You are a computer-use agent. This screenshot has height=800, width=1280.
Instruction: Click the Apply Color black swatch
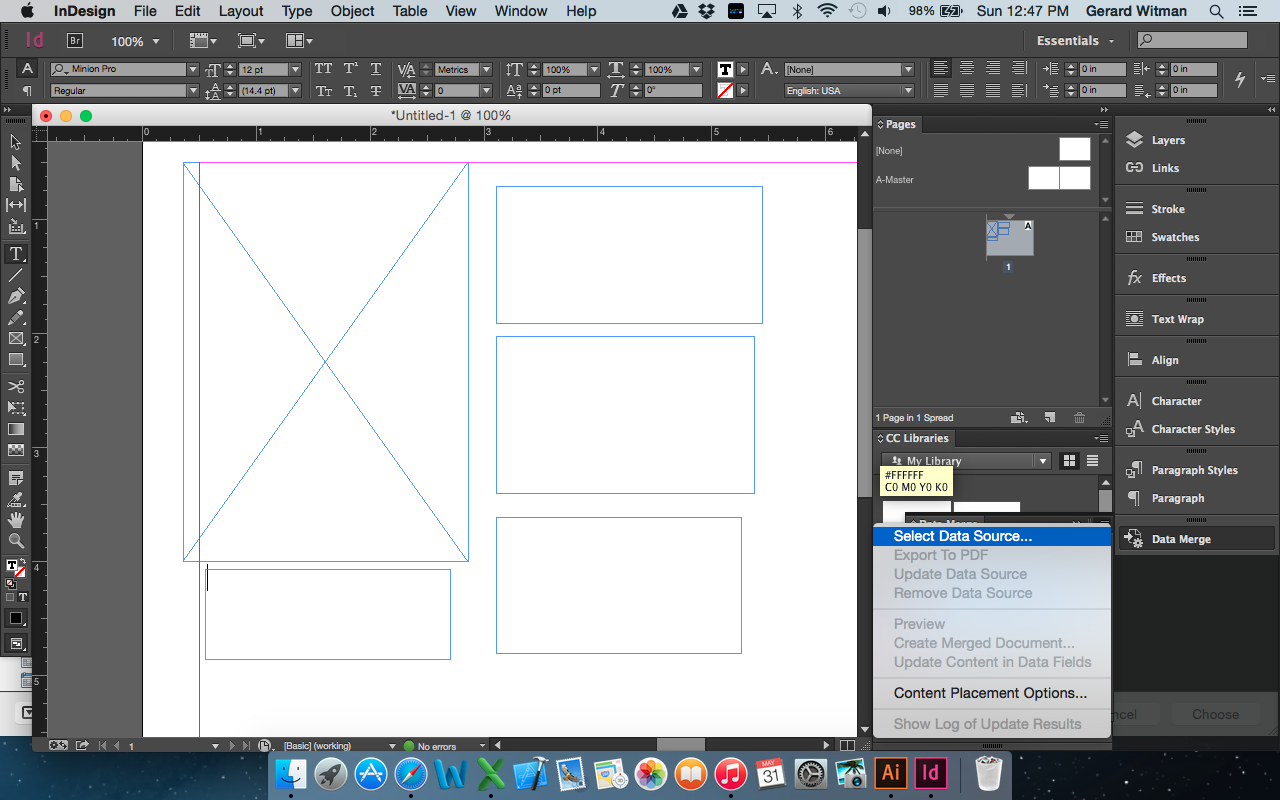coord(16,619)
